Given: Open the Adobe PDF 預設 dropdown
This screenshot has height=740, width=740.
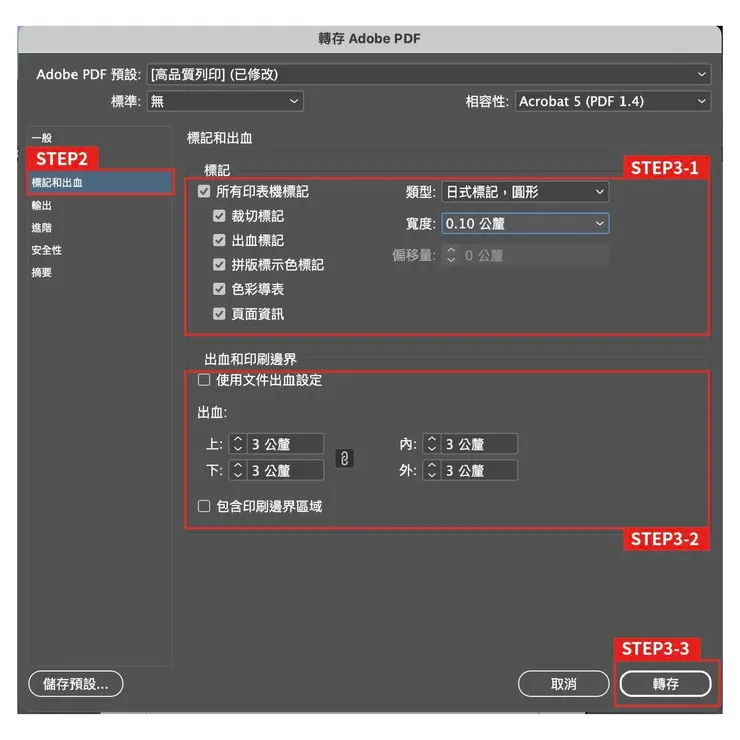Looking at the screenshot, I should click(x=429, y=74).
